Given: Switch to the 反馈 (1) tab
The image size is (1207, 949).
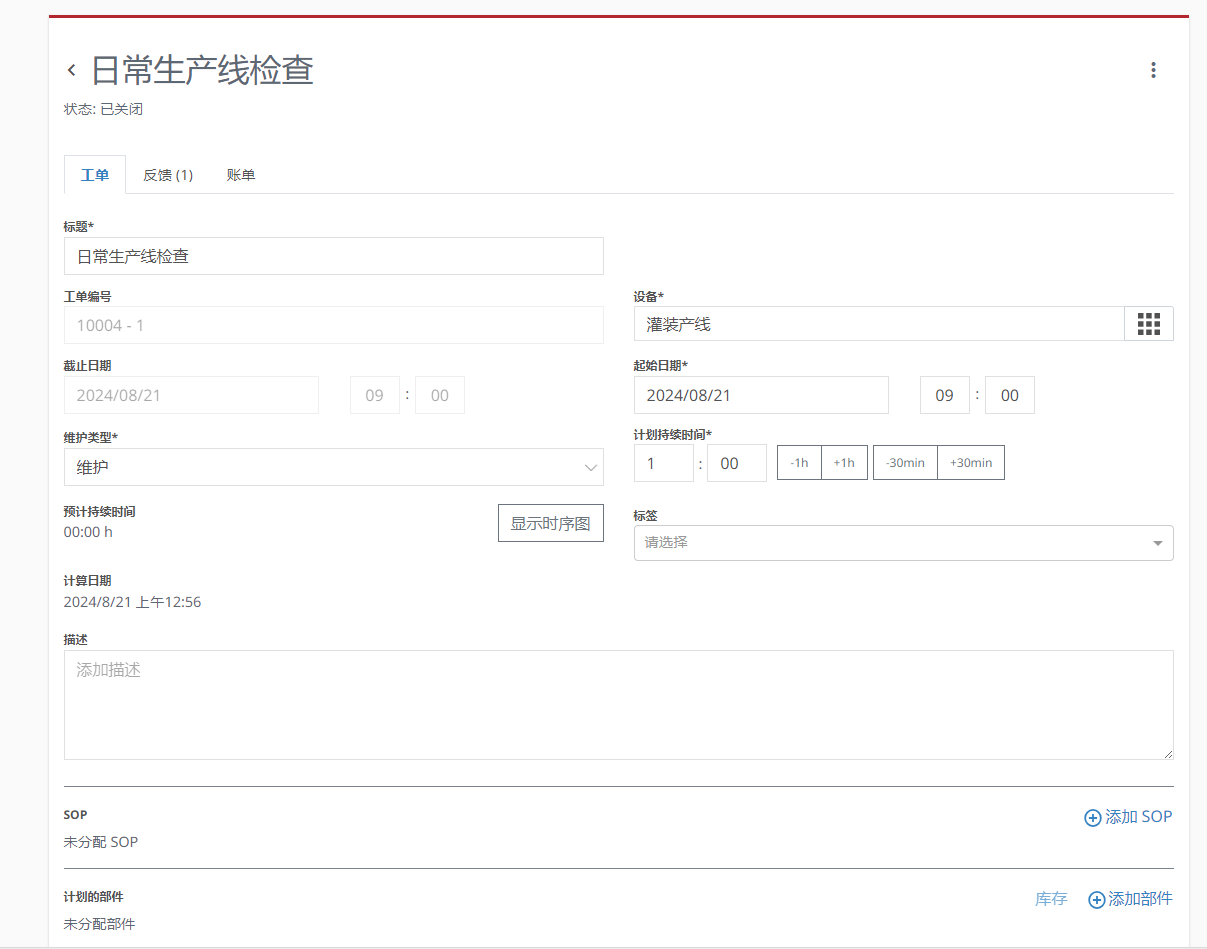Looking at the screenshot, I should [168, 174].
